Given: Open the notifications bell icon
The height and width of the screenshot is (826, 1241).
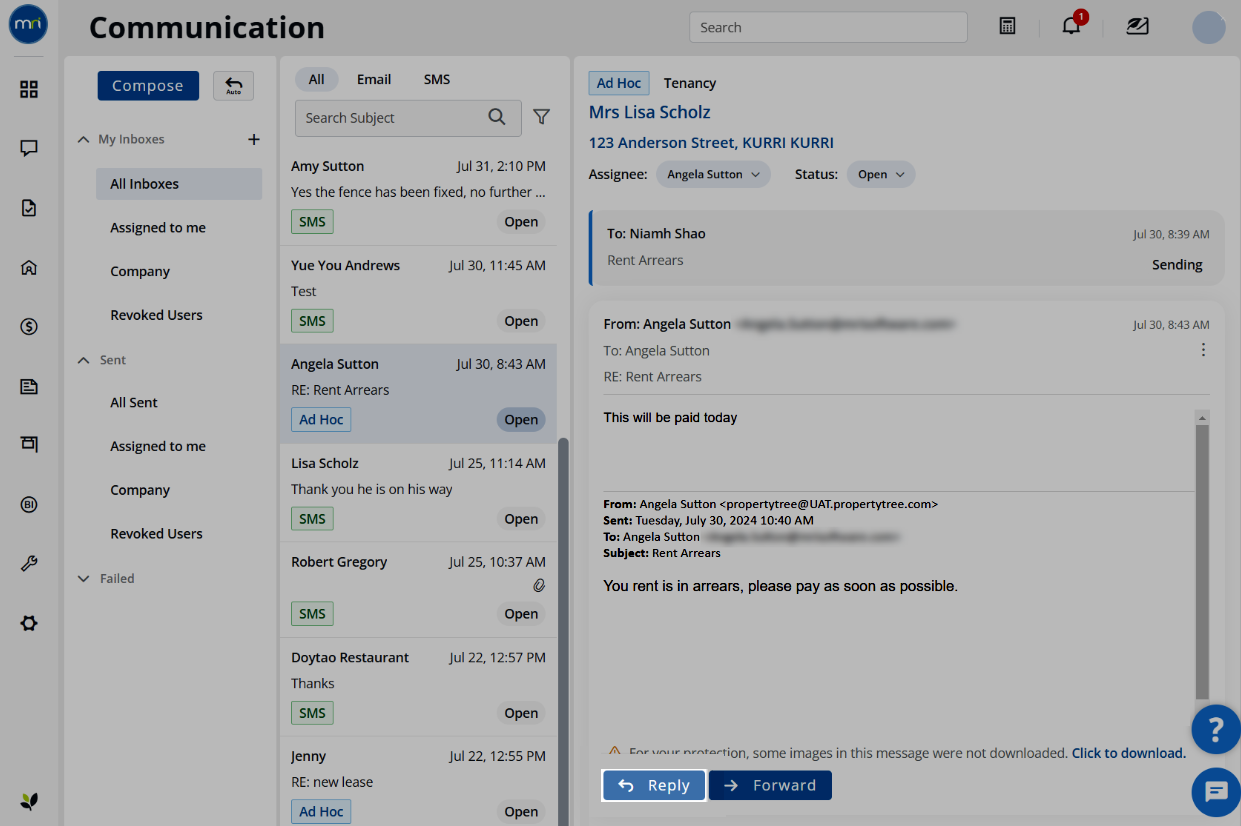Looking at the screenshot, I should coord(1071,26).
